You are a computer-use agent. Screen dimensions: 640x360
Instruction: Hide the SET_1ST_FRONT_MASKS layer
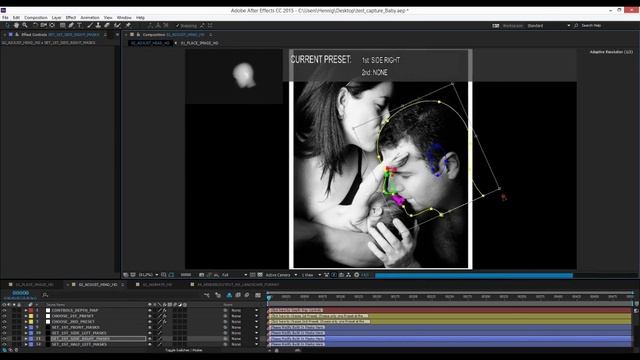4,327
